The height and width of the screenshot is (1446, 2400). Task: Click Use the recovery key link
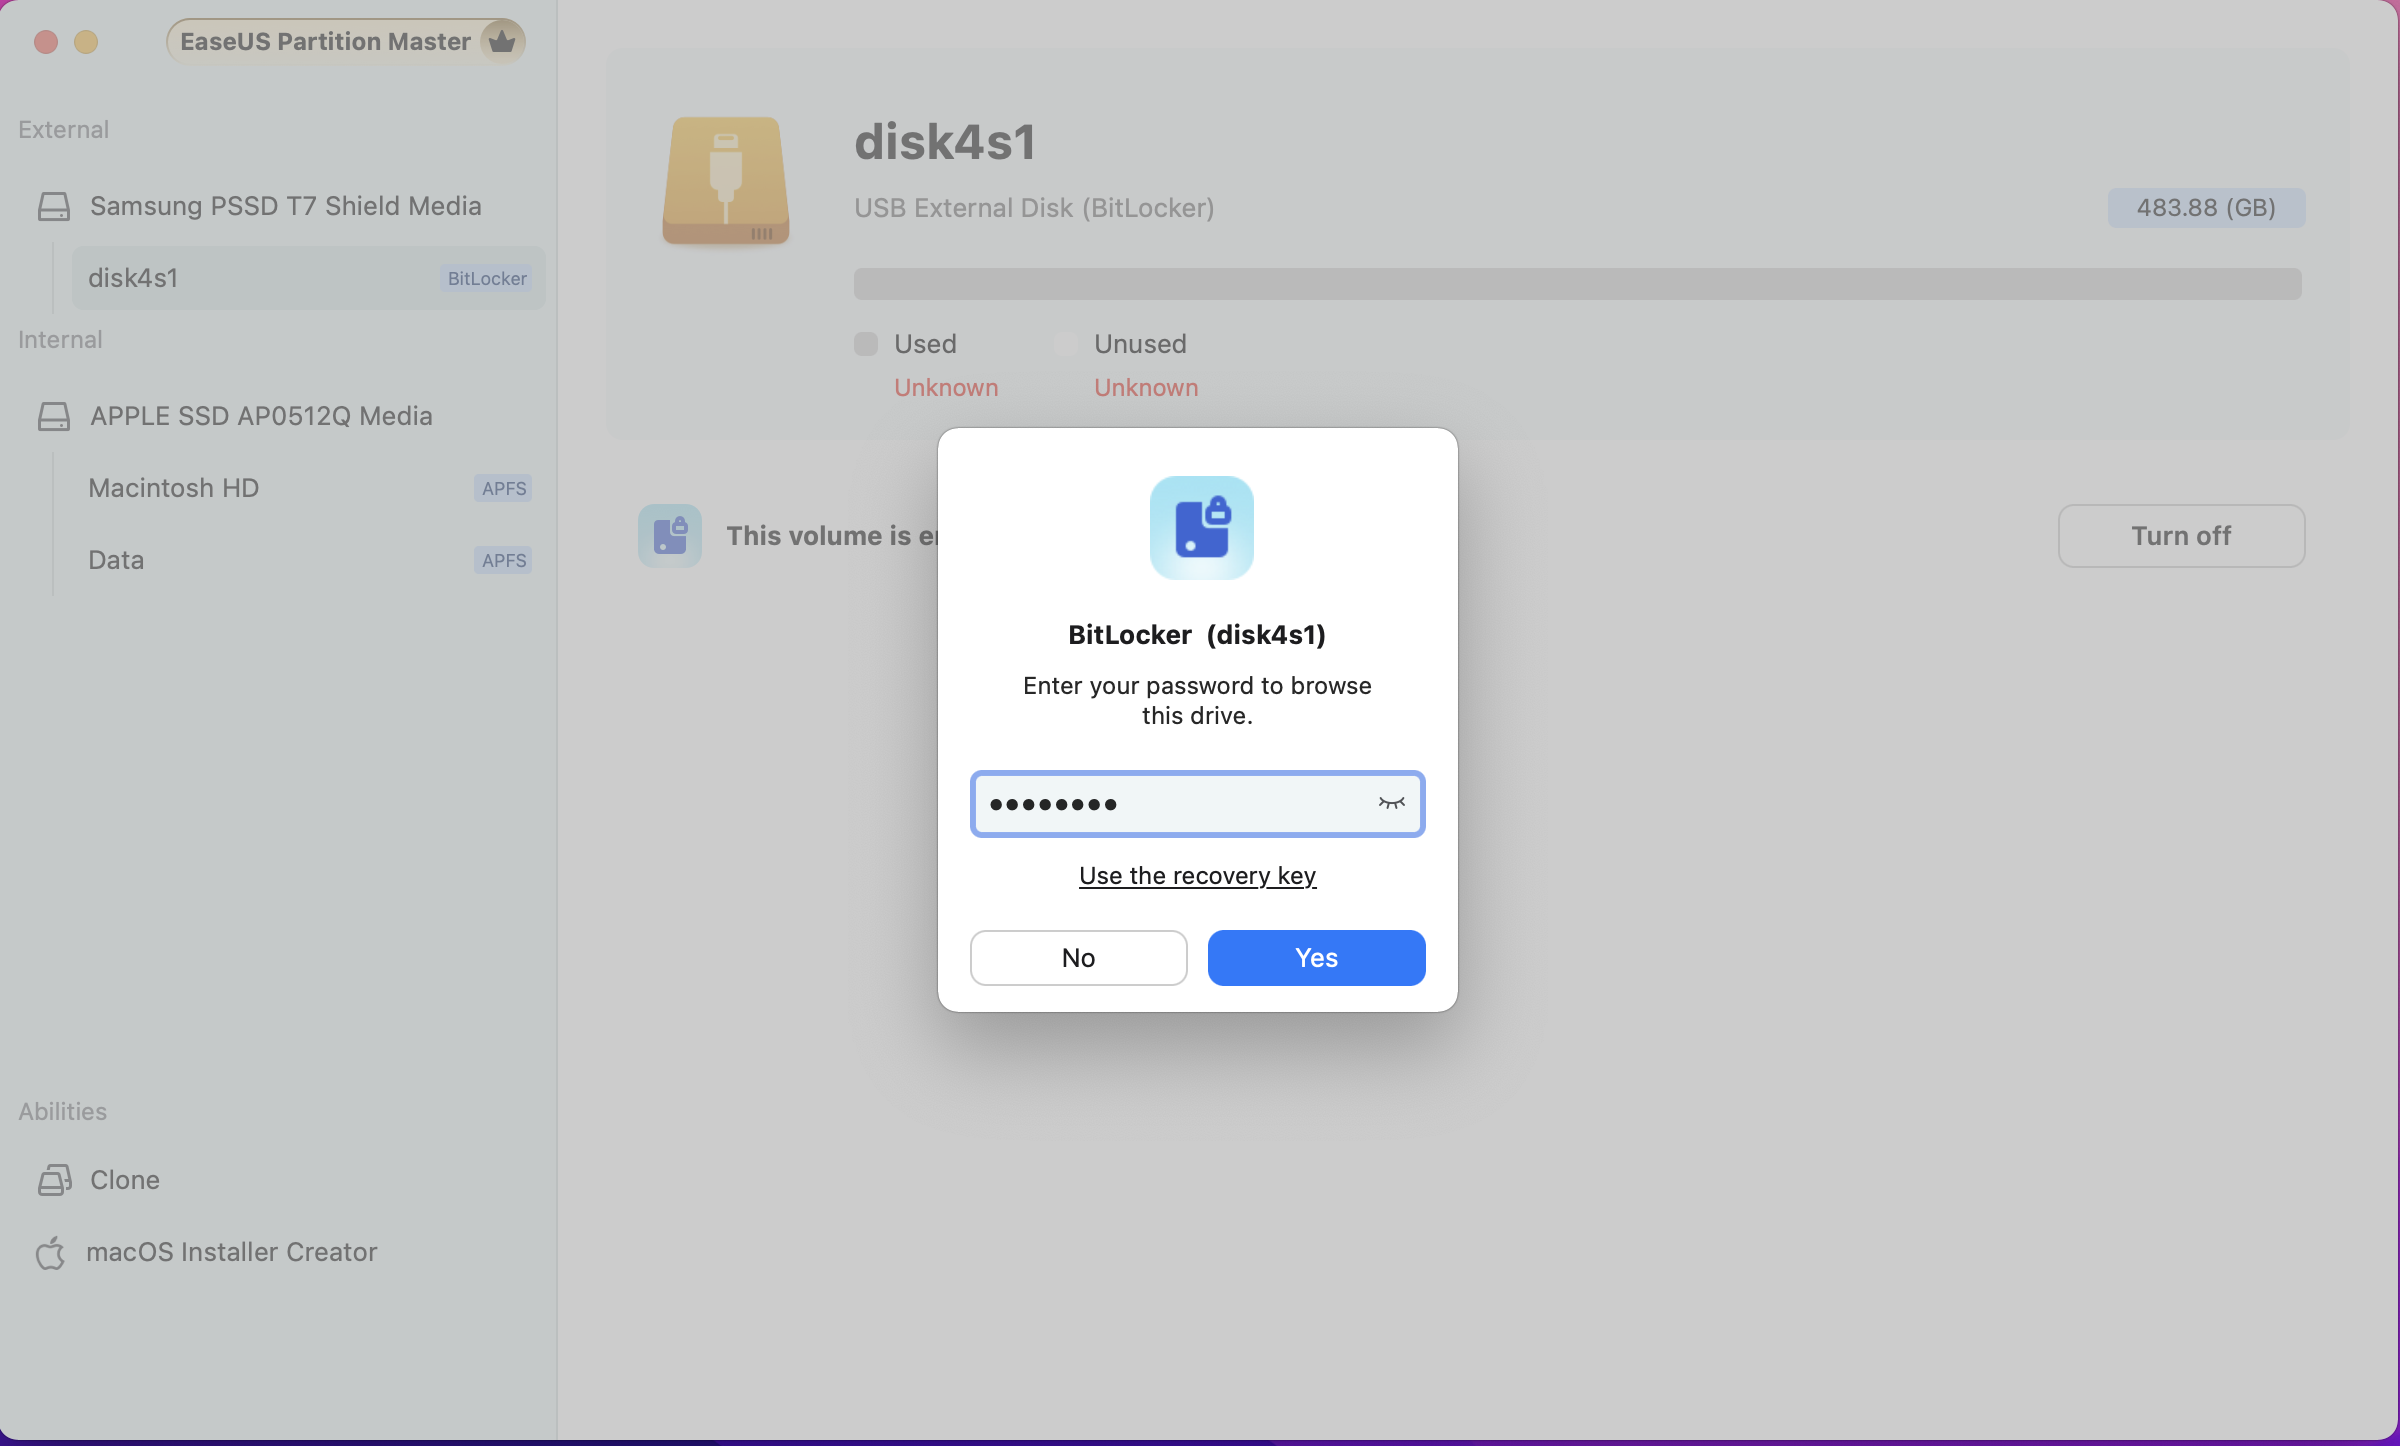(1197, 876)
